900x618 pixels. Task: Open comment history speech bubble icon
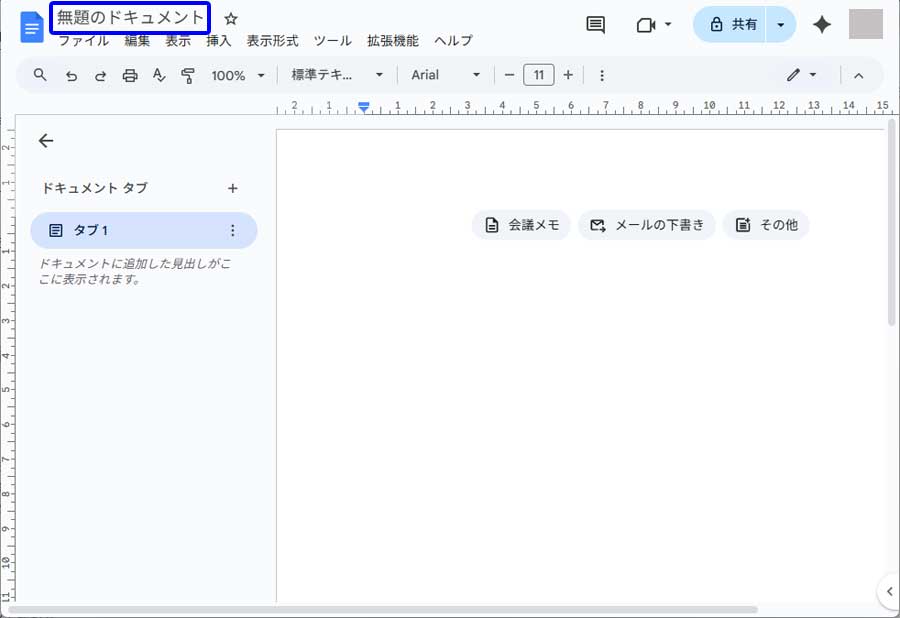(x=595, y=25)
